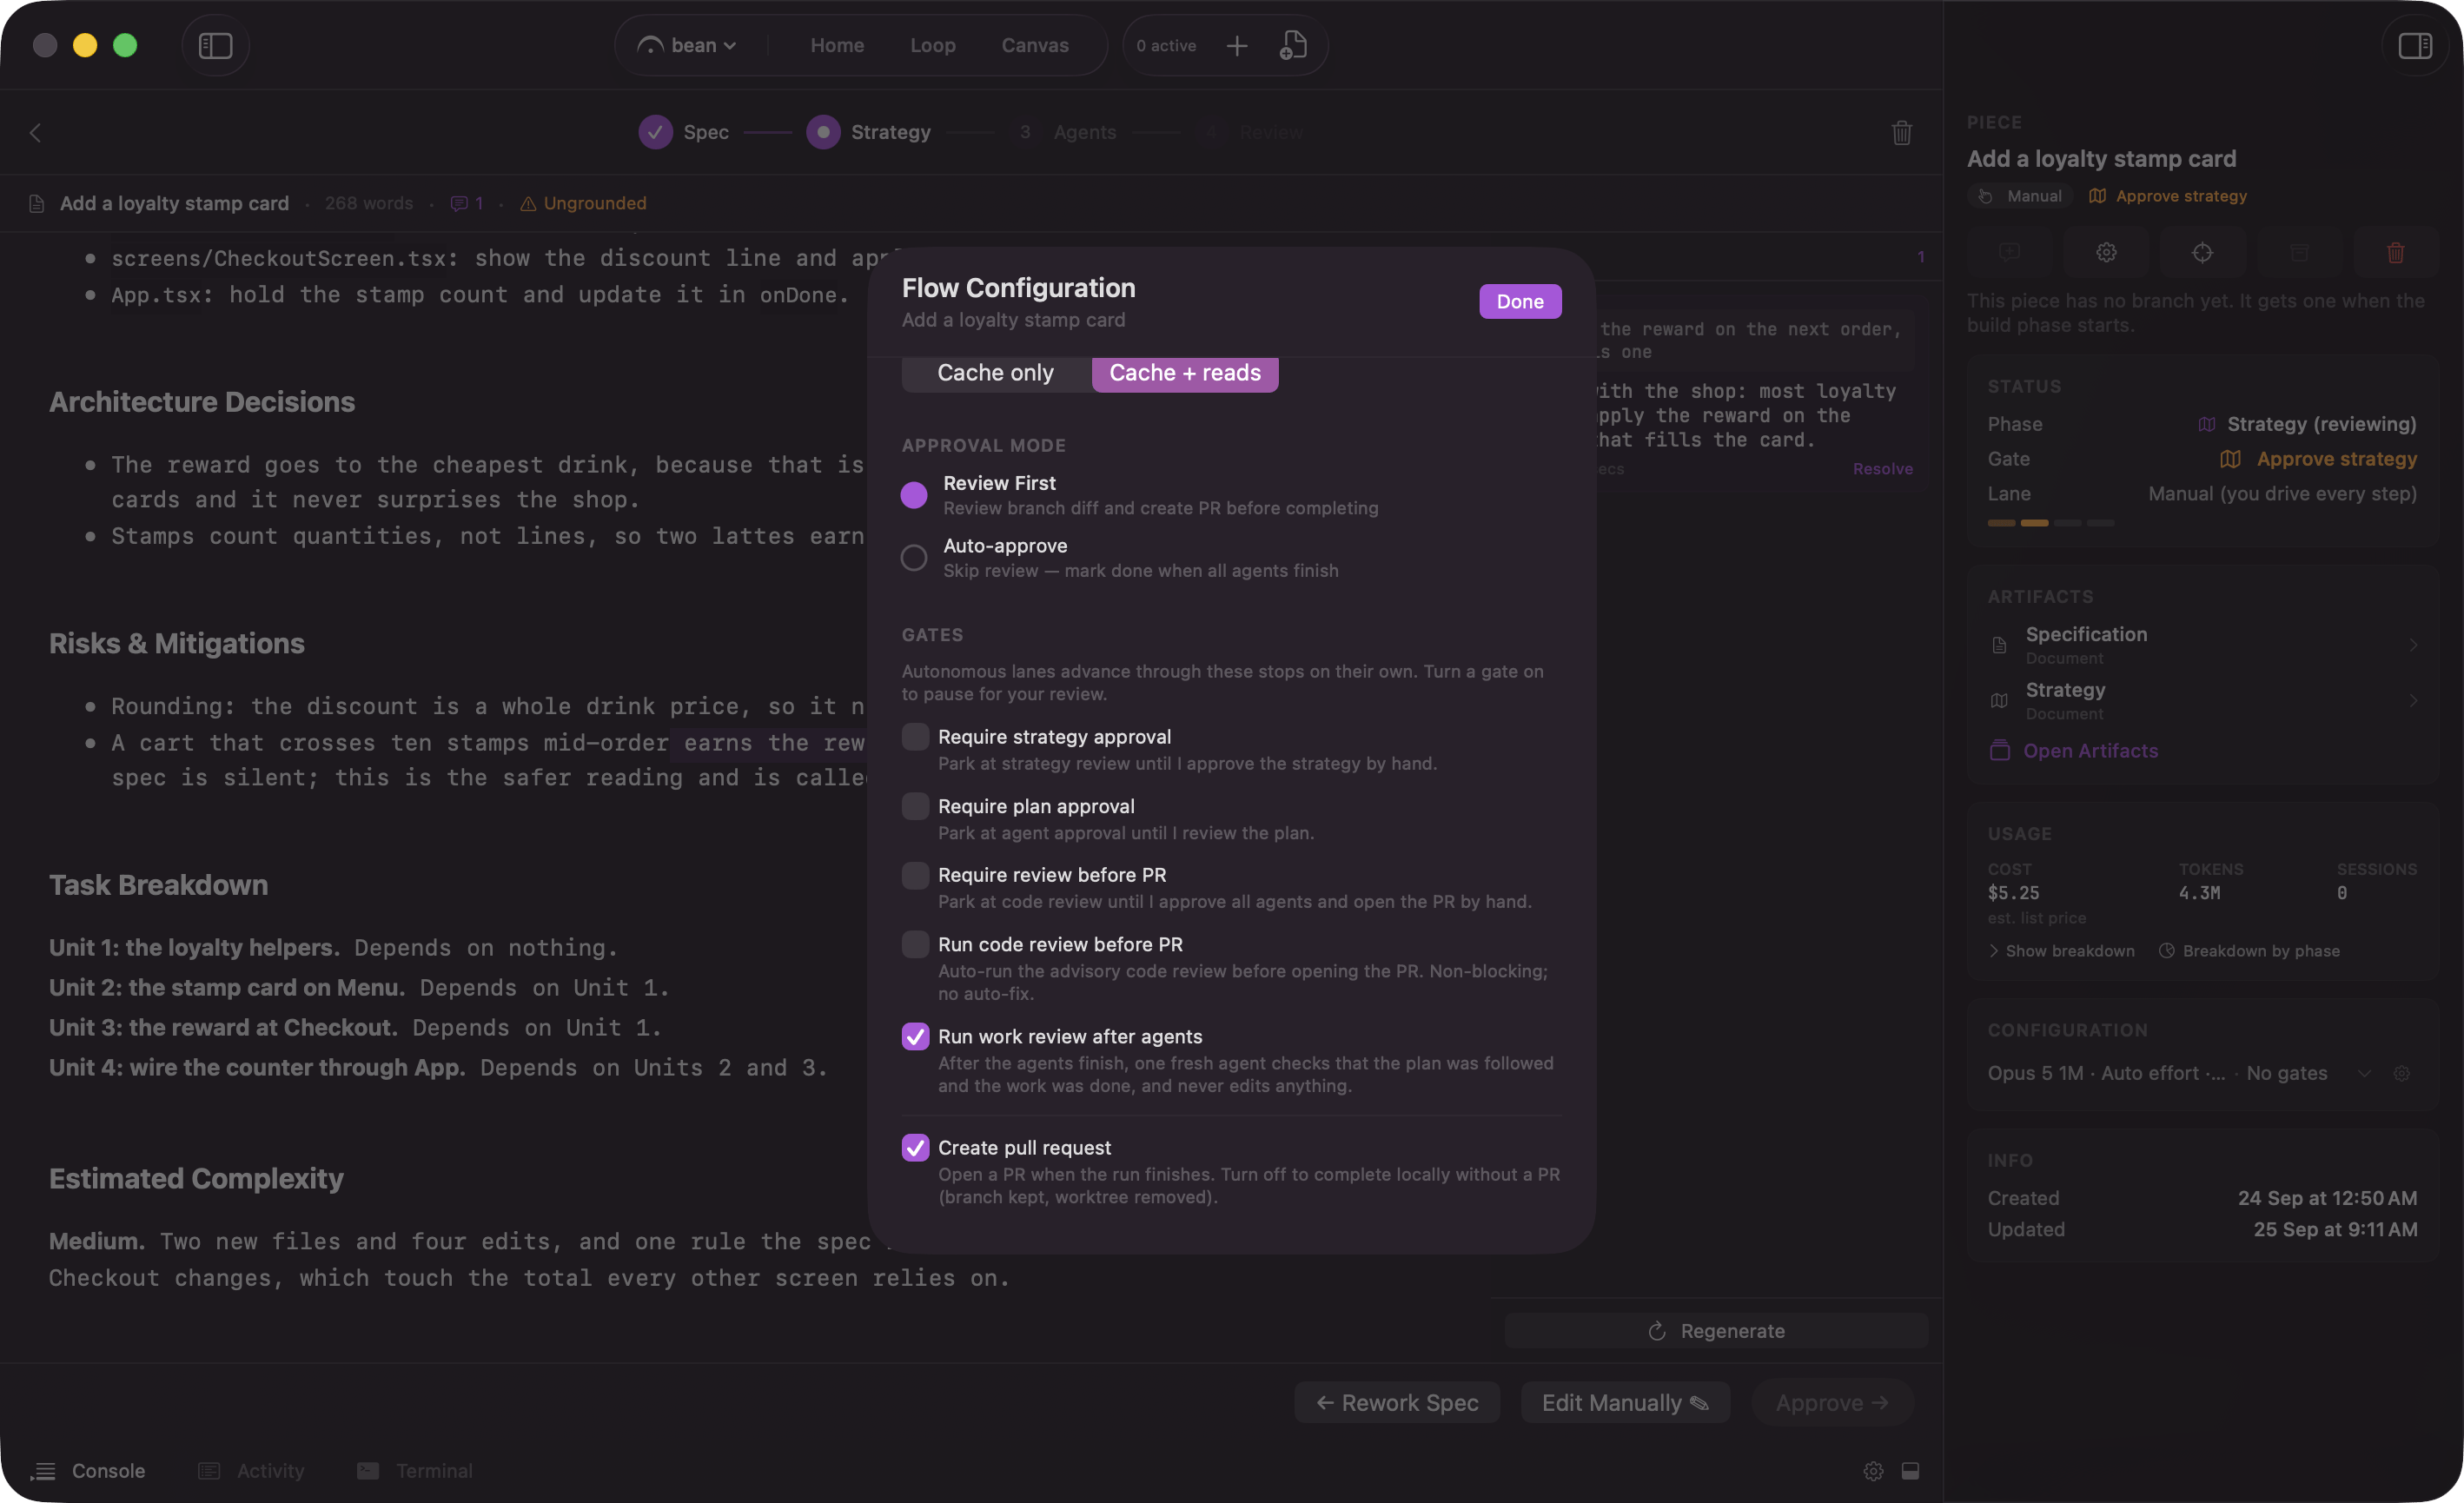The width and height of the screenshot is (2464, 1503).
Task: Go back with the left chevron arrow
Action: pyautogui.click(x=35, y=133)
